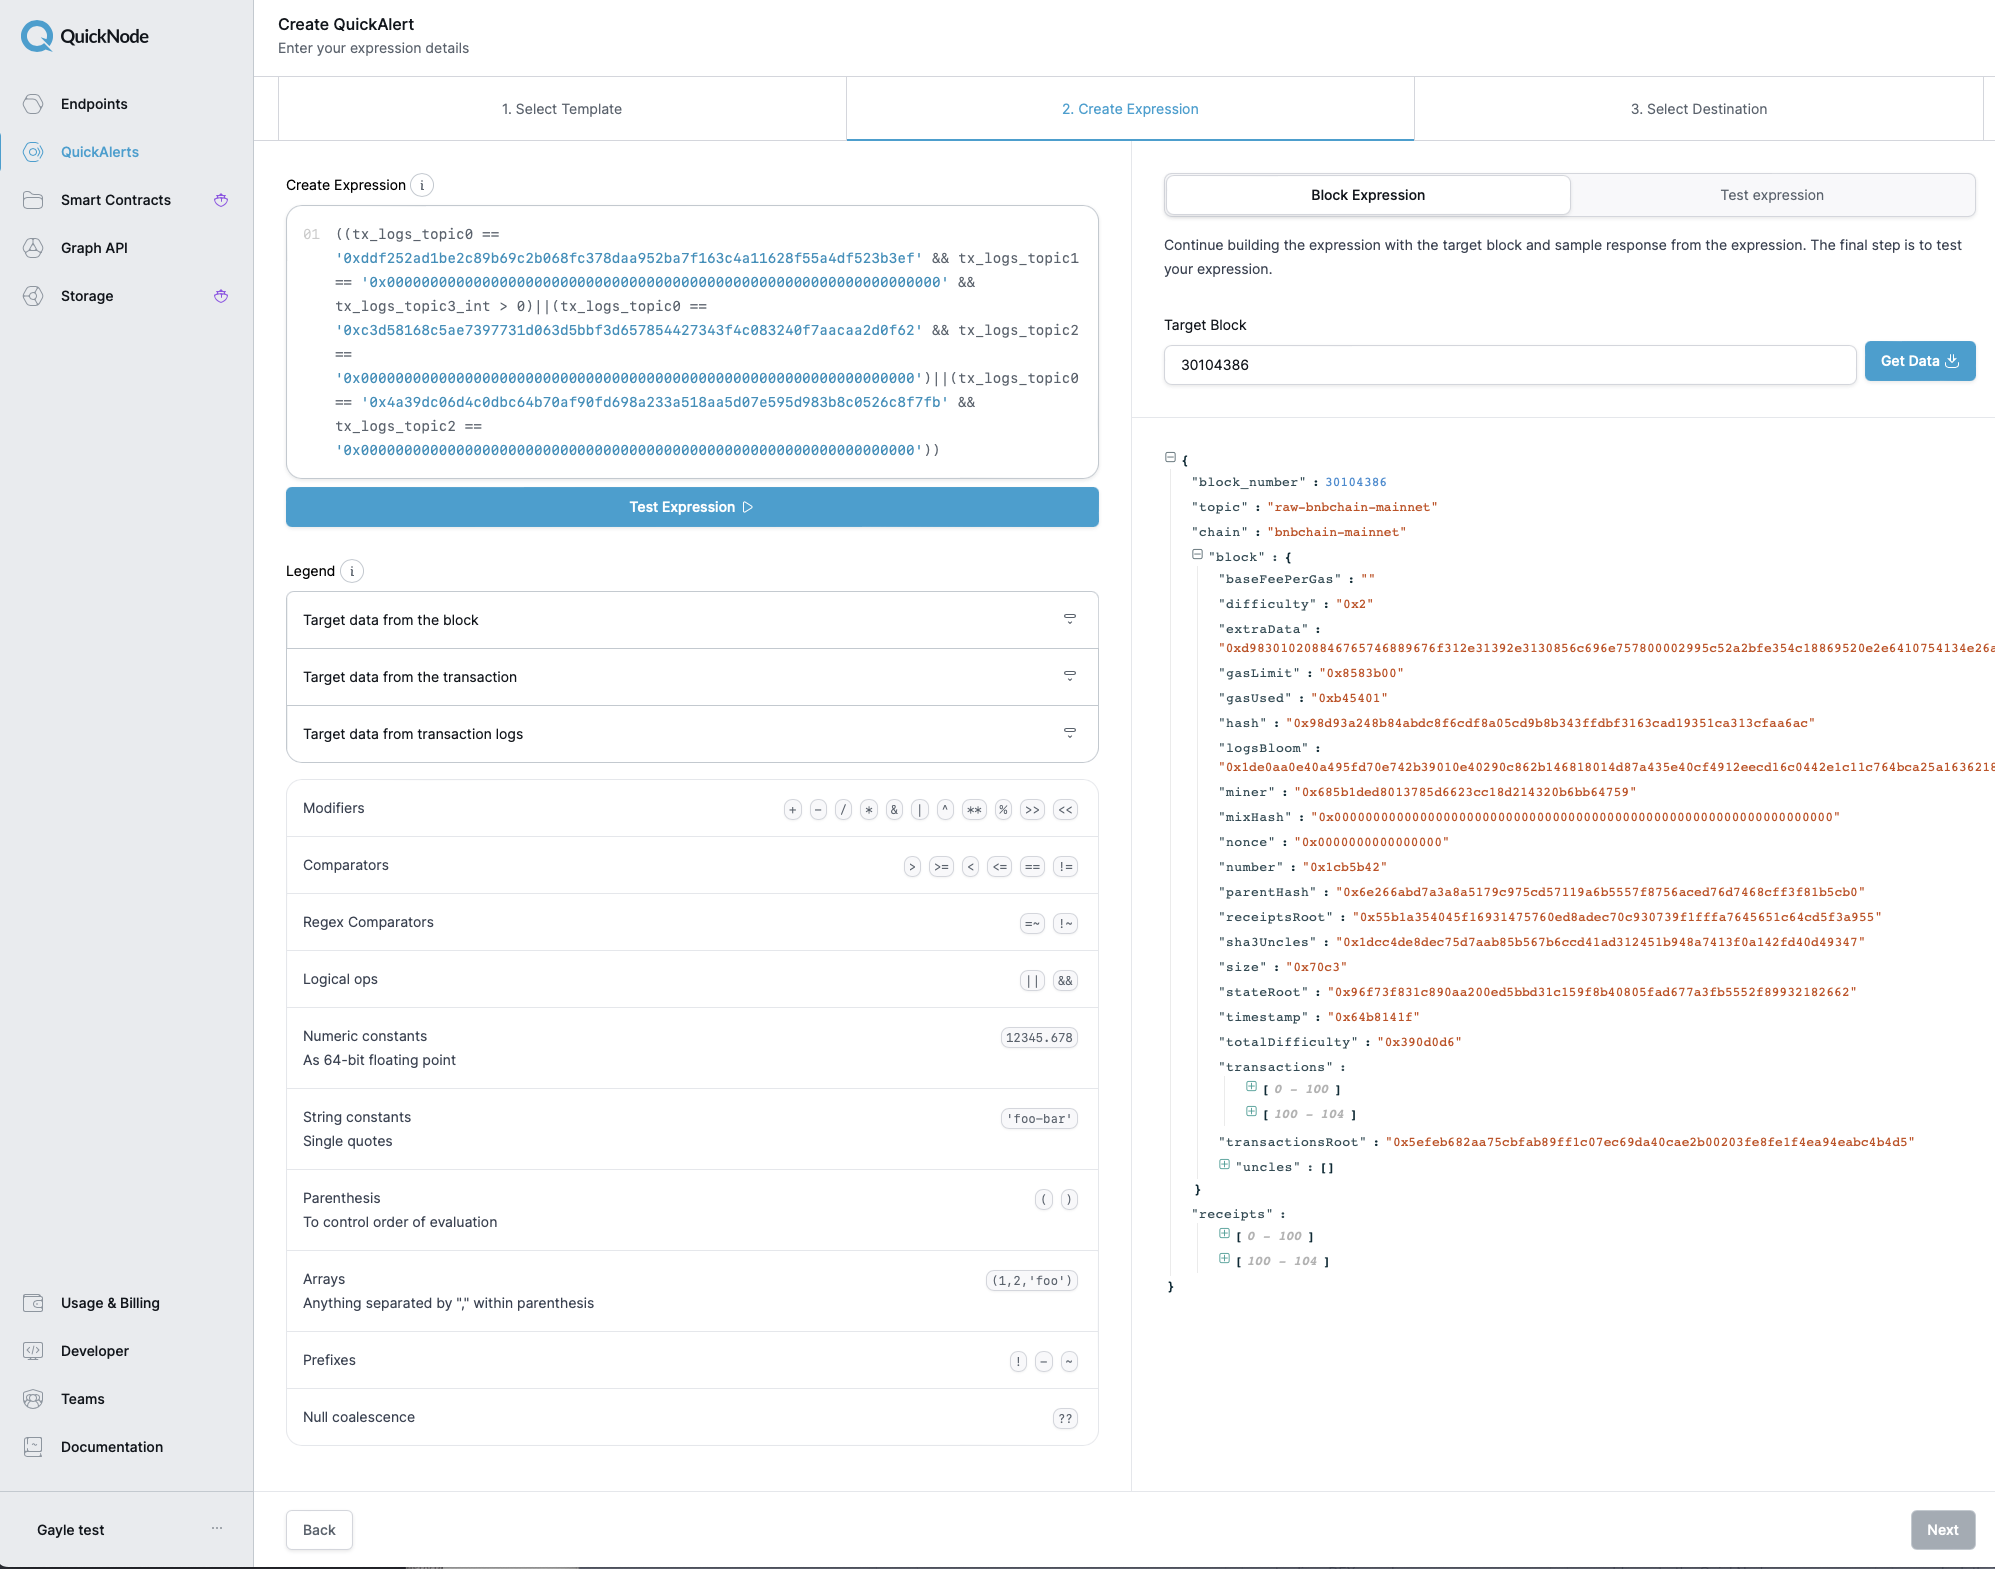
Task: Insert the logical OR operator
Action: 1033,981
